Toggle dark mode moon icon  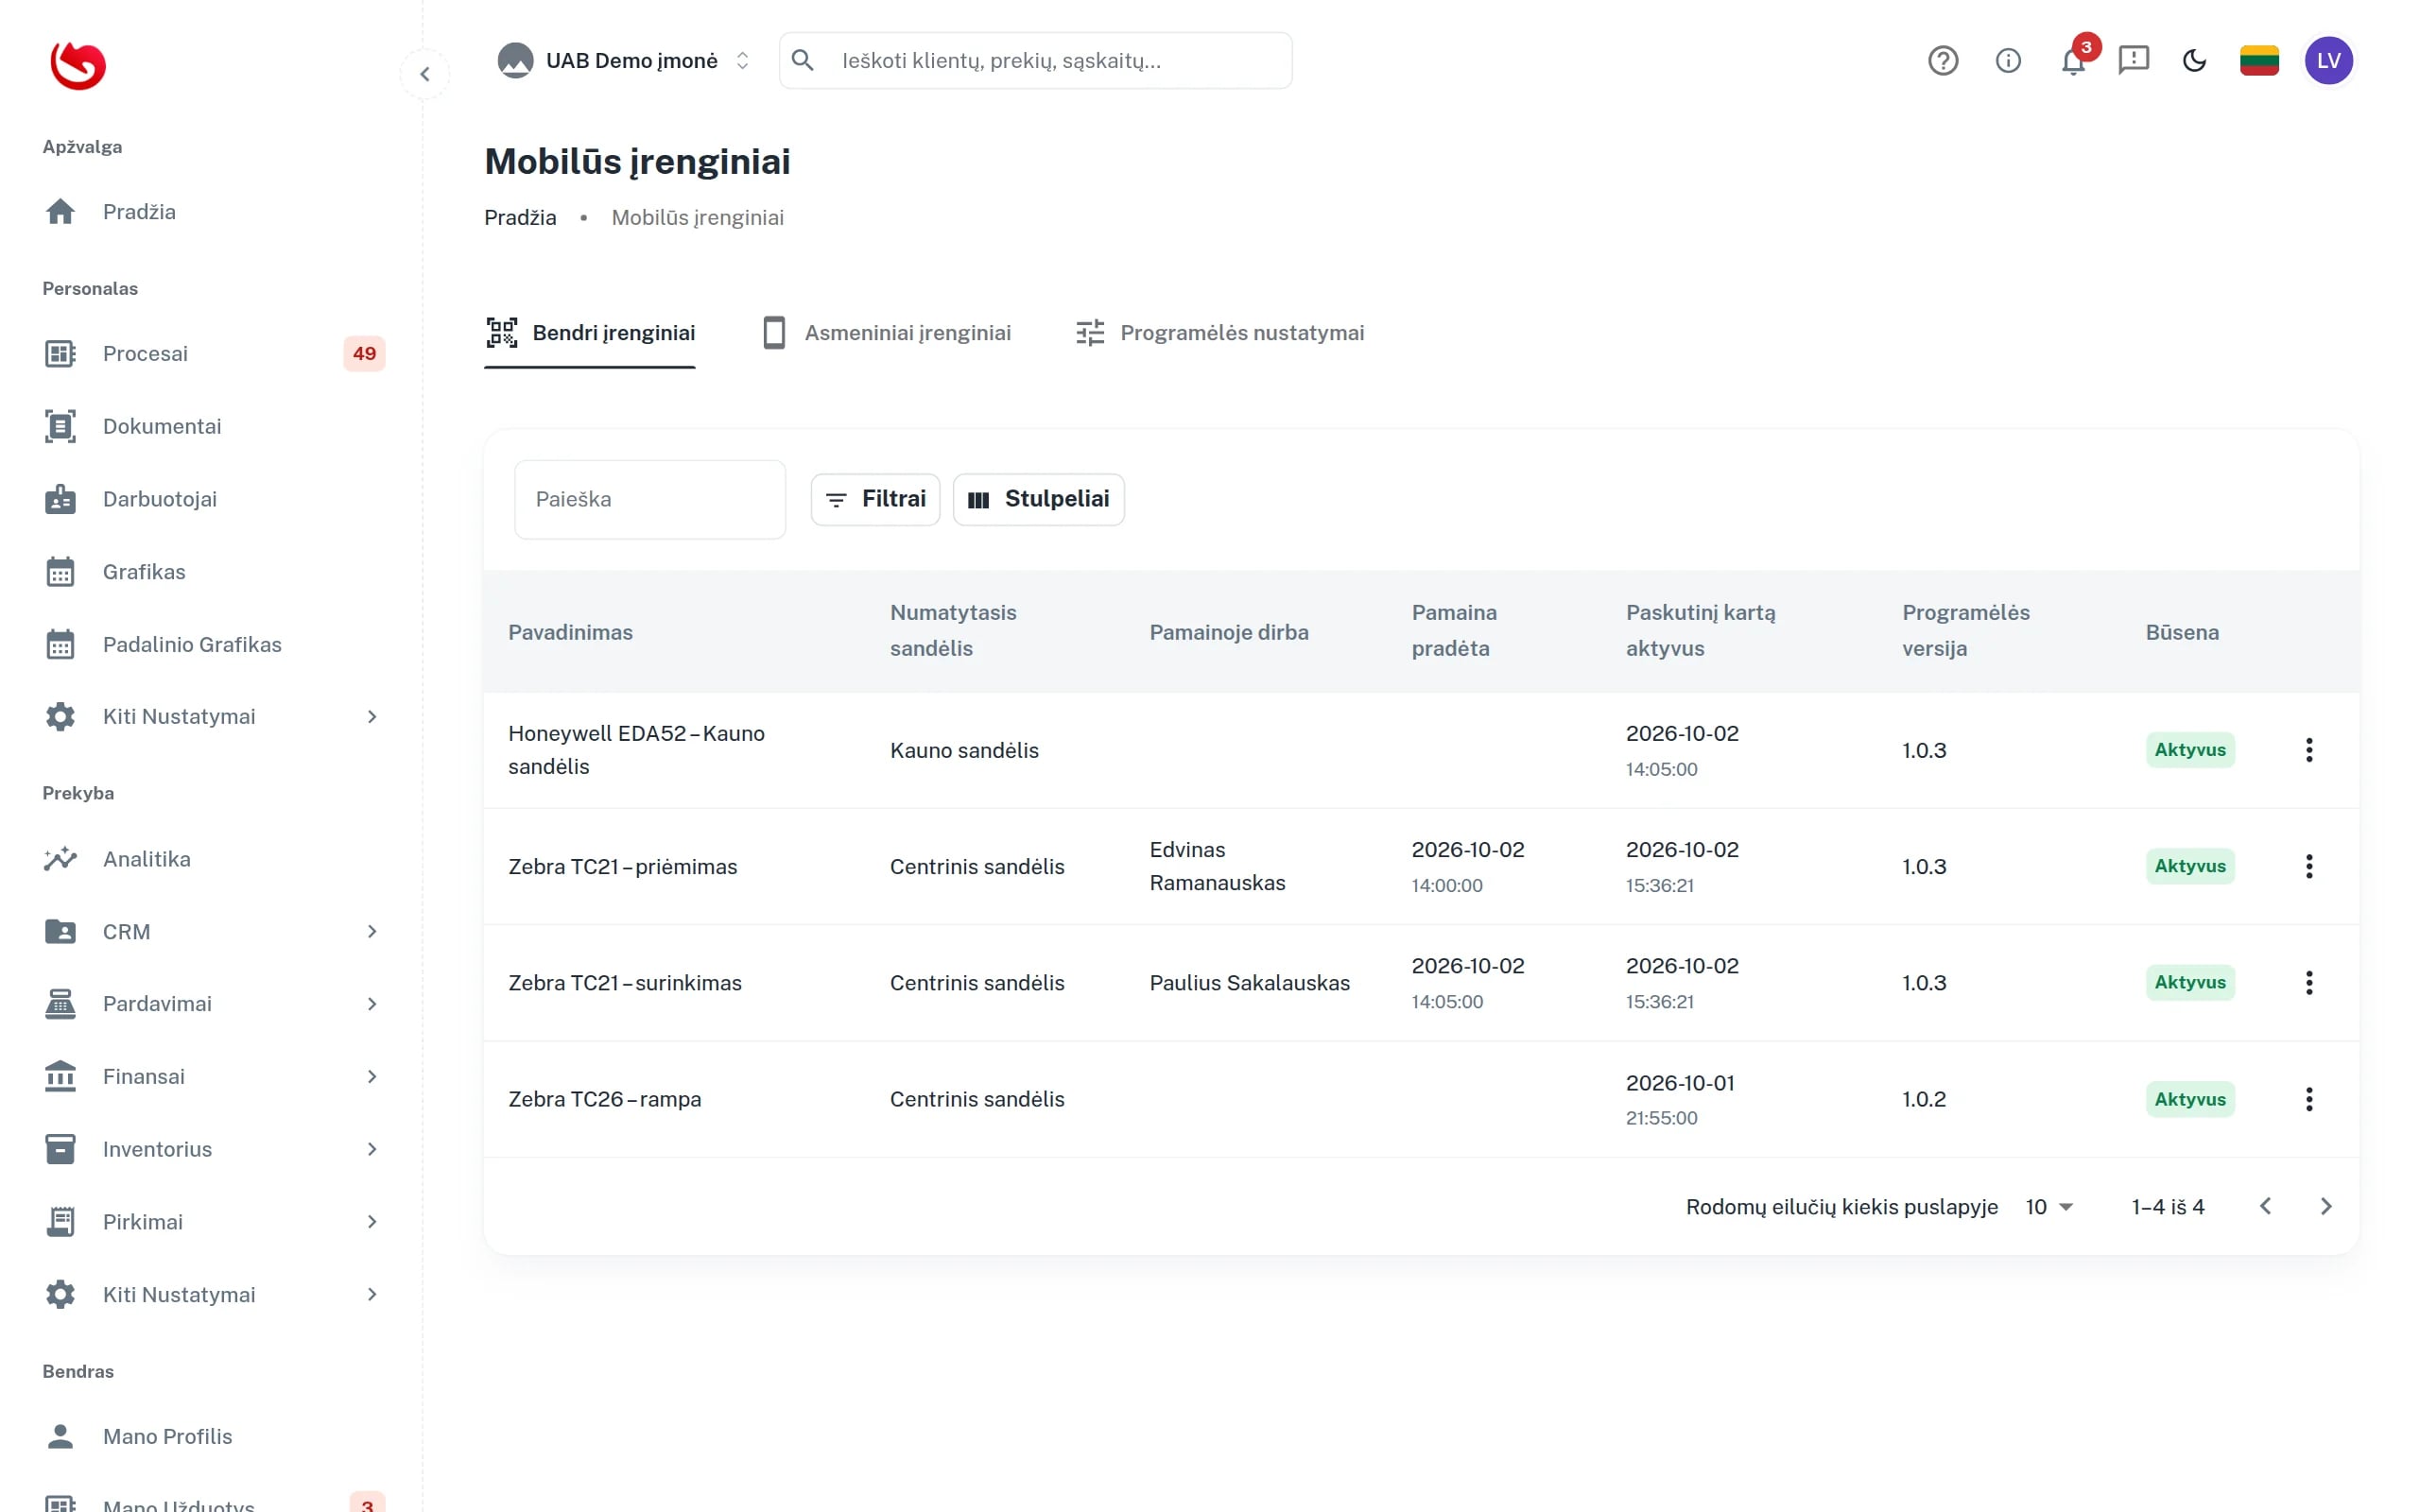point(2194,61)
